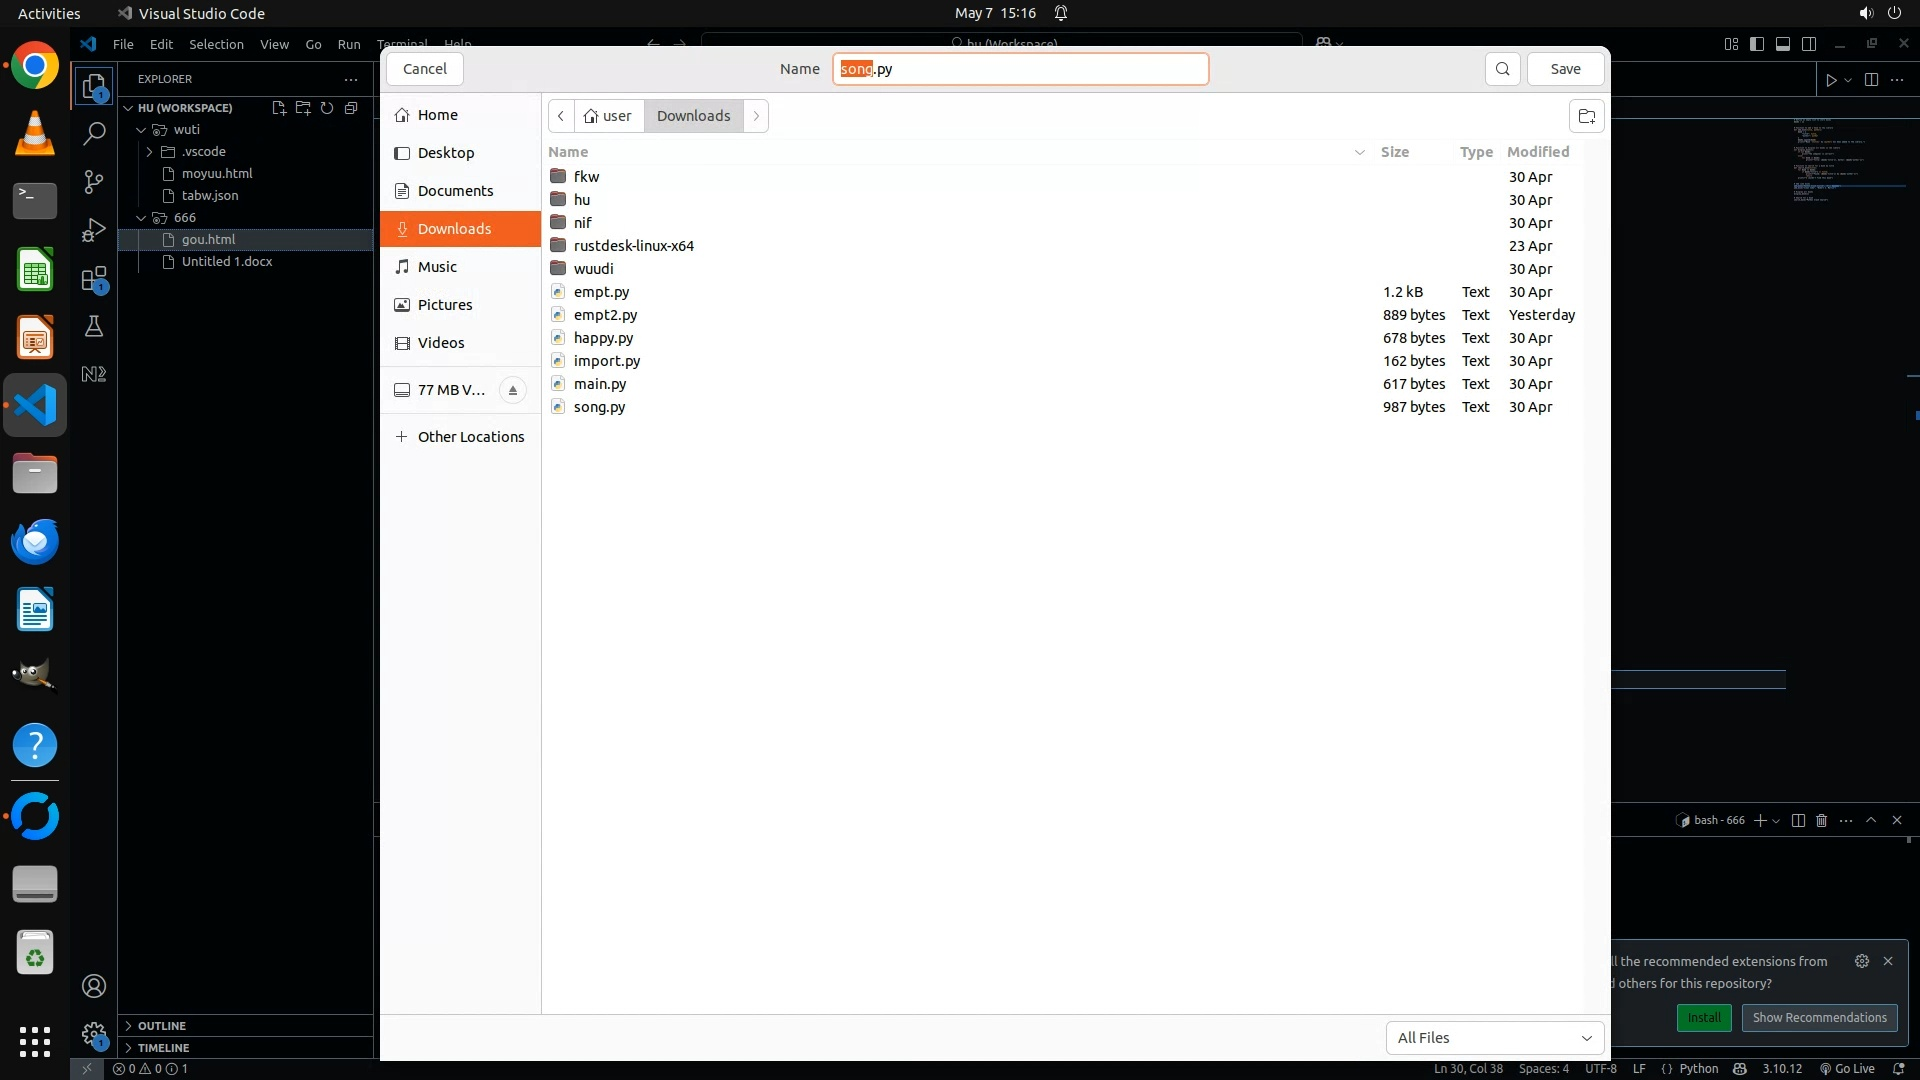Toggle name column sort order arrow

[1359, 152]
